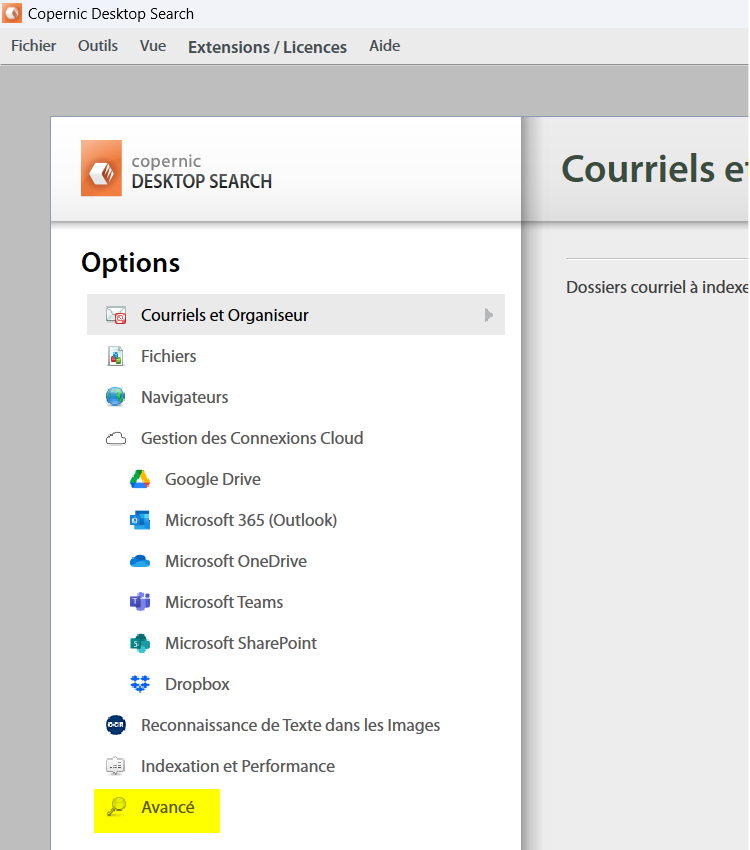Select Reconnaissance de Texte dans les Images

[x=290, y=725]
